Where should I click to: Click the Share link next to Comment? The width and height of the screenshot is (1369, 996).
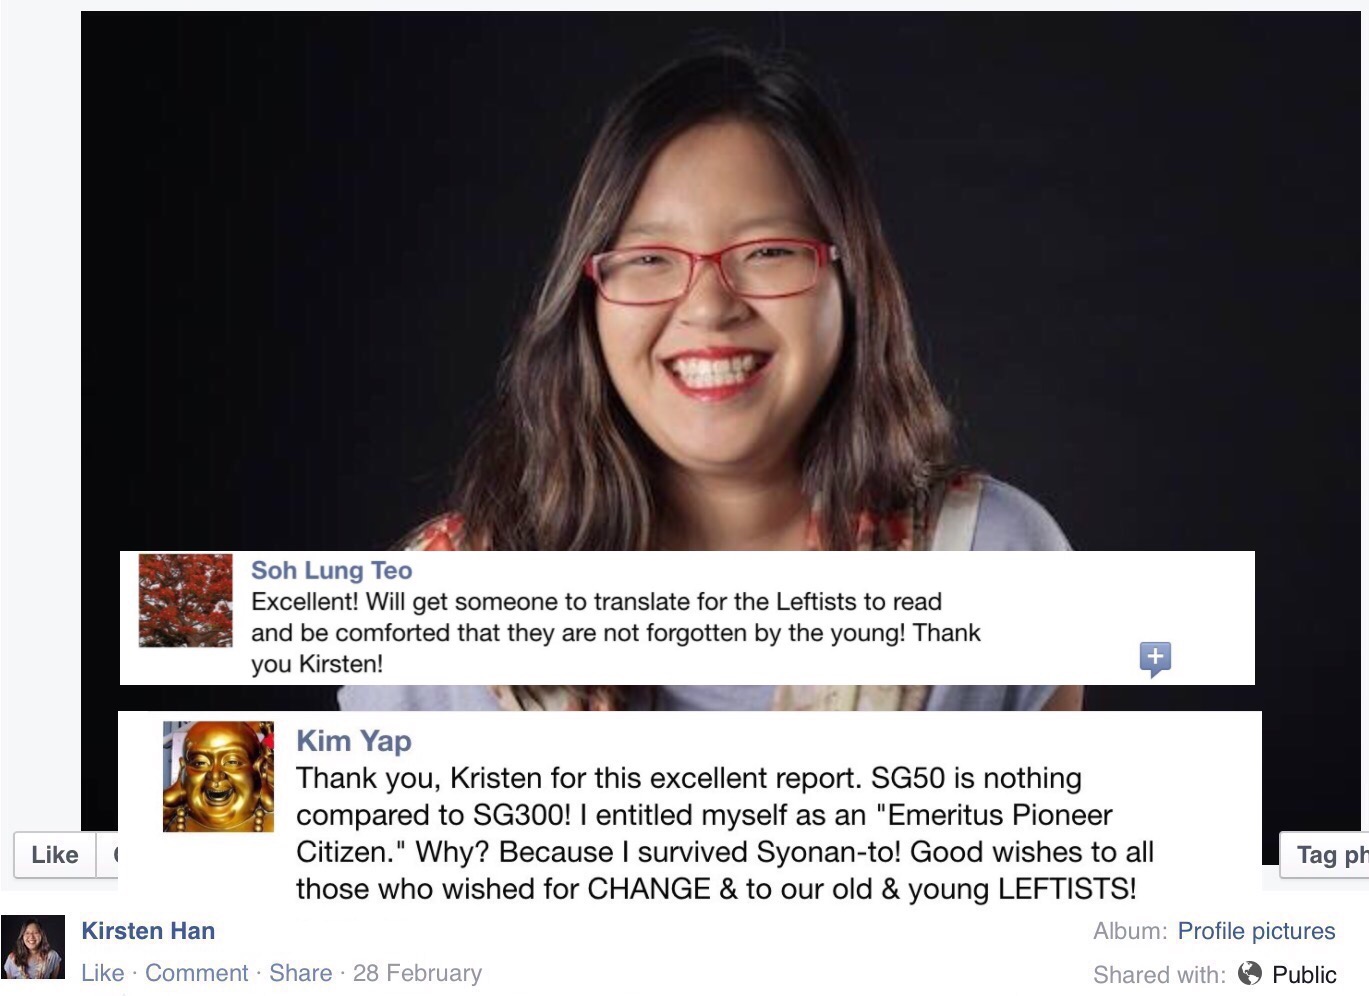300,973
